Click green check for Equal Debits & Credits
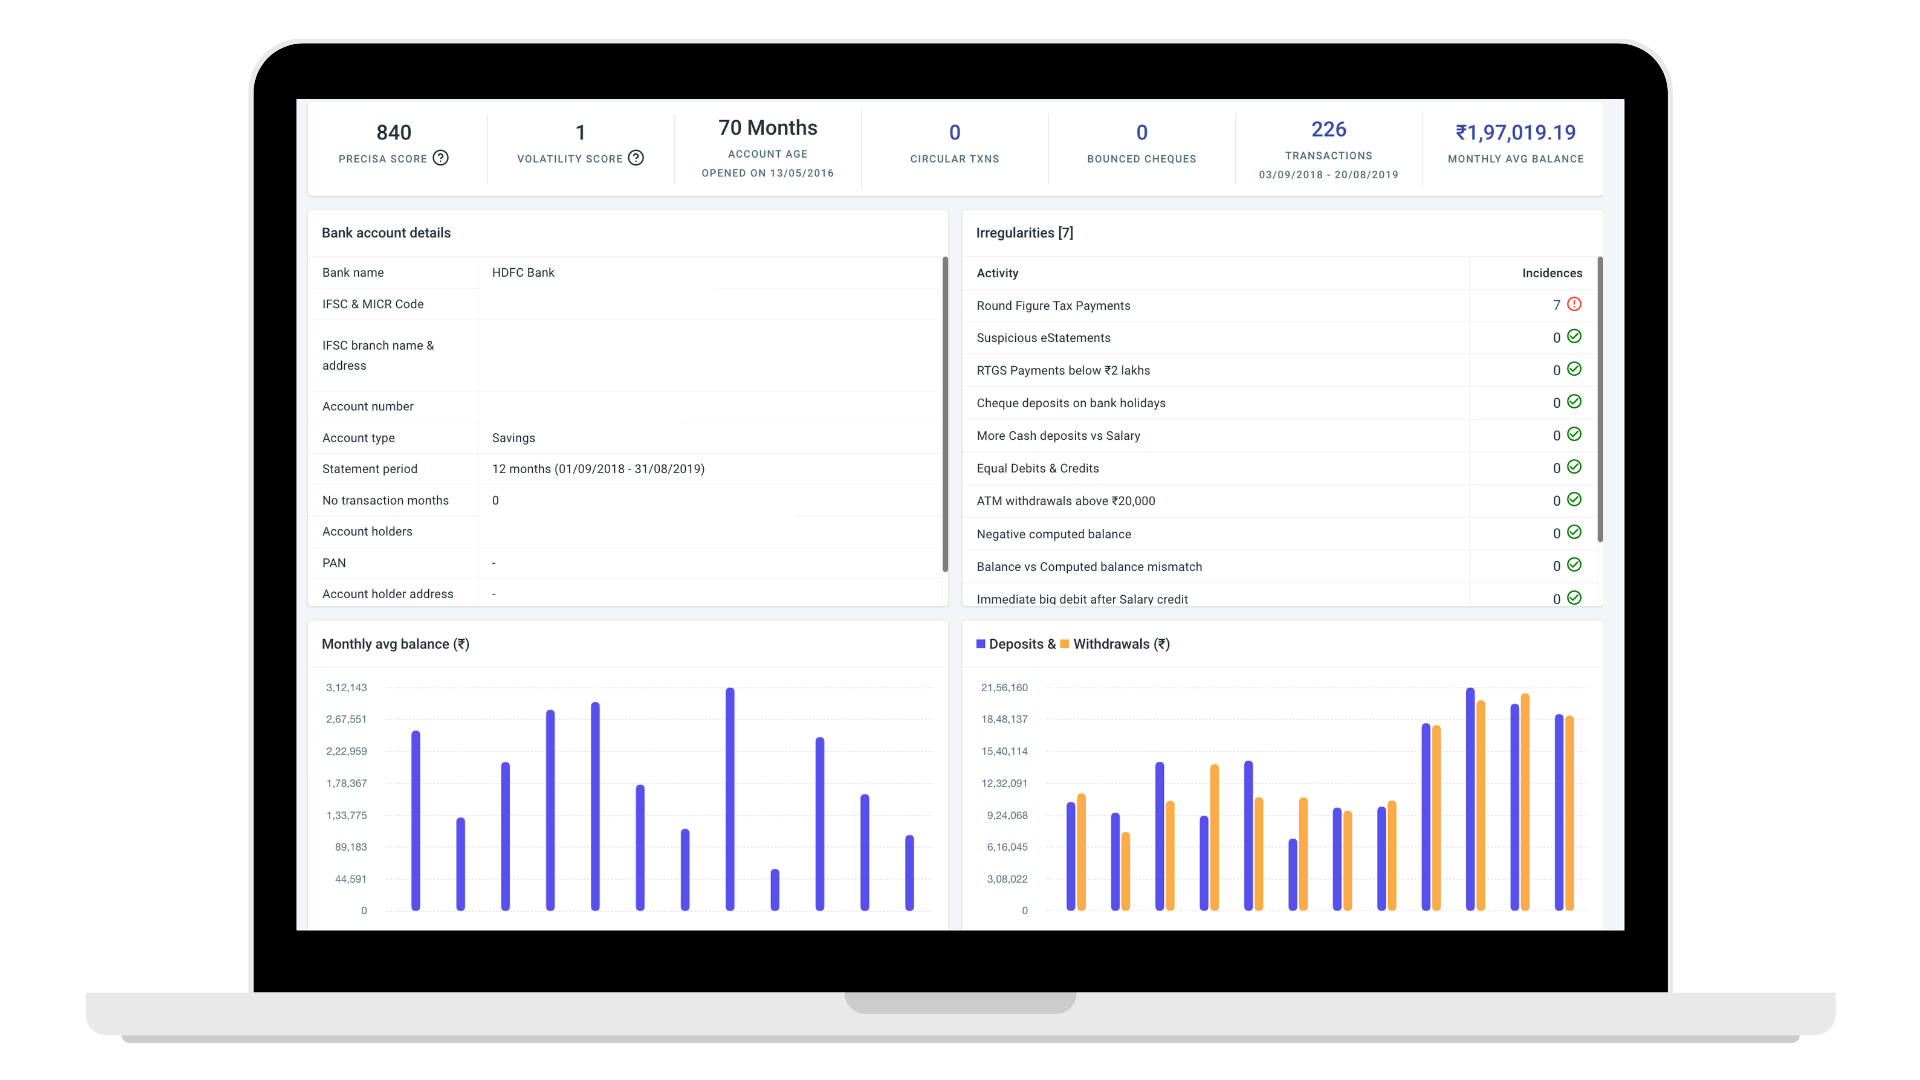 (1574, 467)
